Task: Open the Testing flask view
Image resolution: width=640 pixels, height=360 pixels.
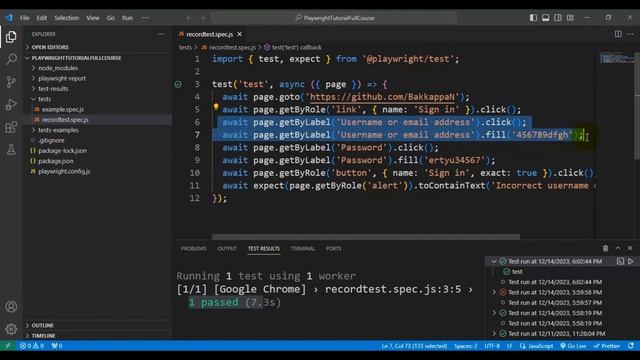Action: click(x=11, y=149)
